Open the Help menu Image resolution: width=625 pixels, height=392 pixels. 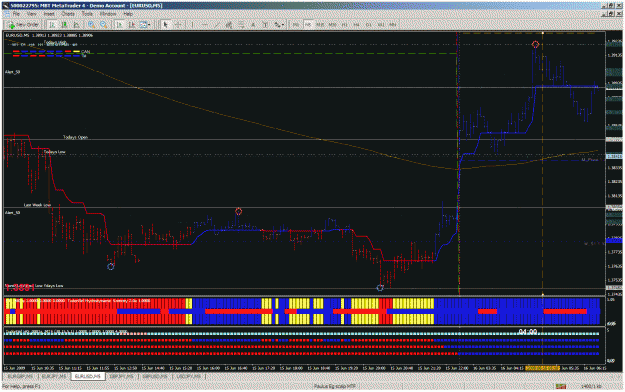[x=128, y=14]
